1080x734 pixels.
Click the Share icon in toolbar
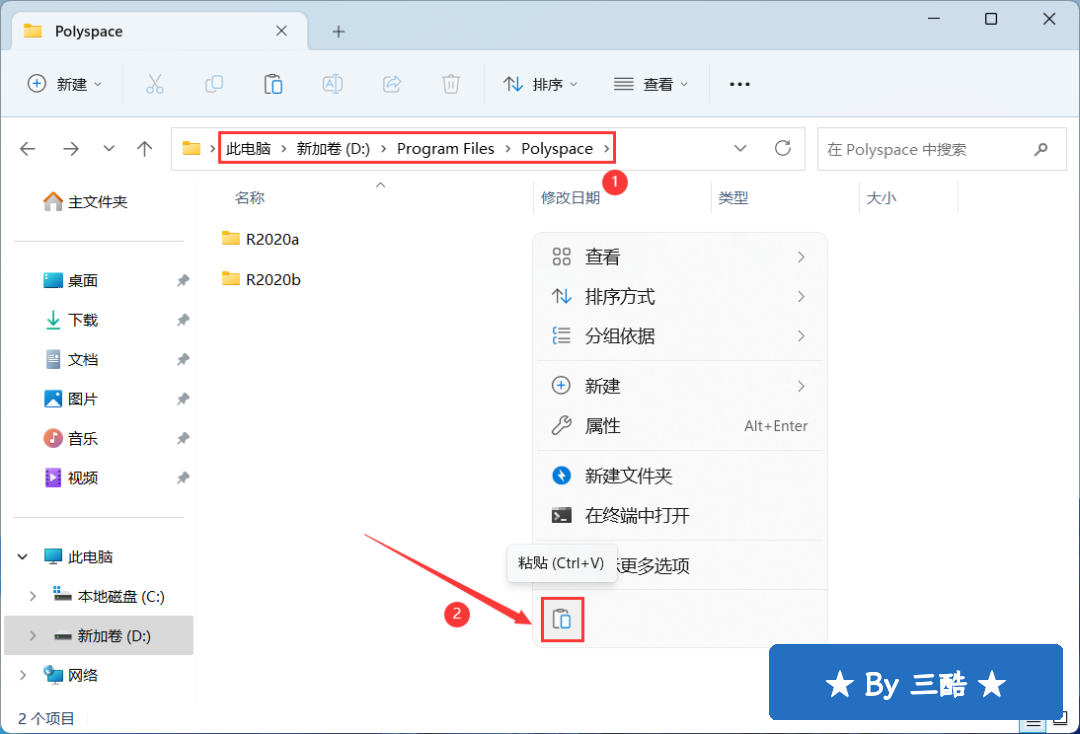(392, 84)
